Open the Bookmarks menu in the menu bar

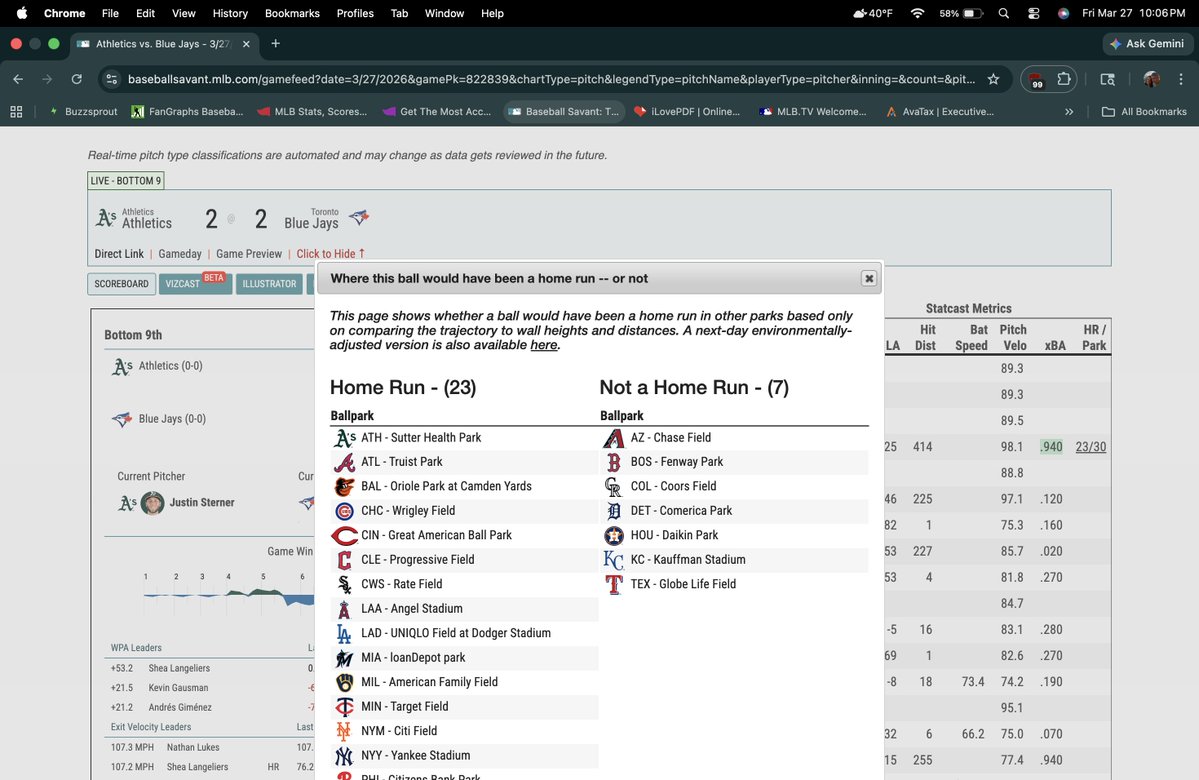(x=292, y=13)
